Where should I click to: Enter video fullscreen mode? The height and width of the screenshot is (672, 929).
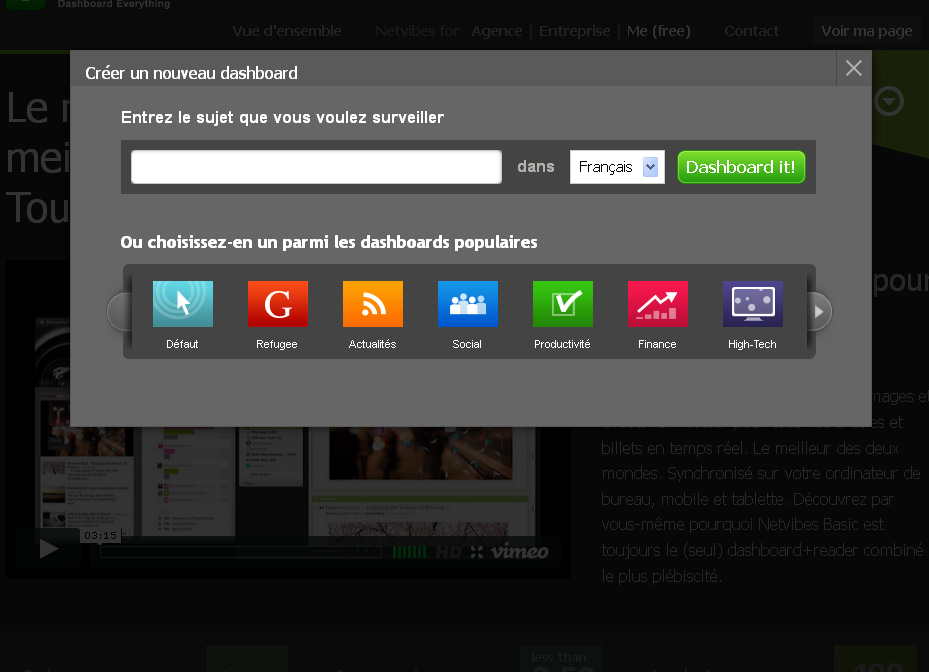tap(476, 552)
